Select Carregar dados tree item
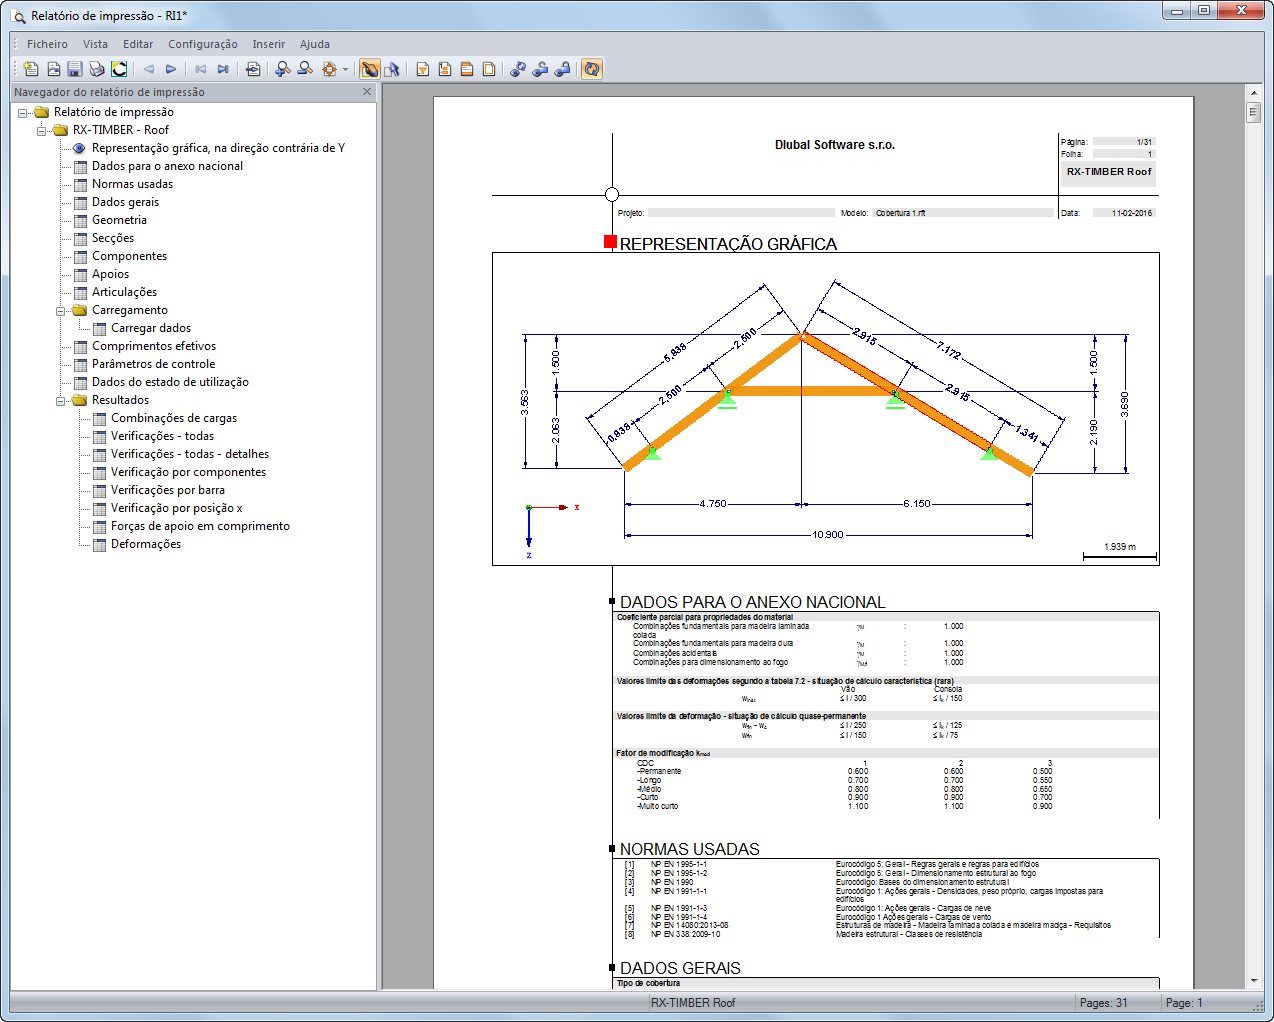 tap(151, 328)
